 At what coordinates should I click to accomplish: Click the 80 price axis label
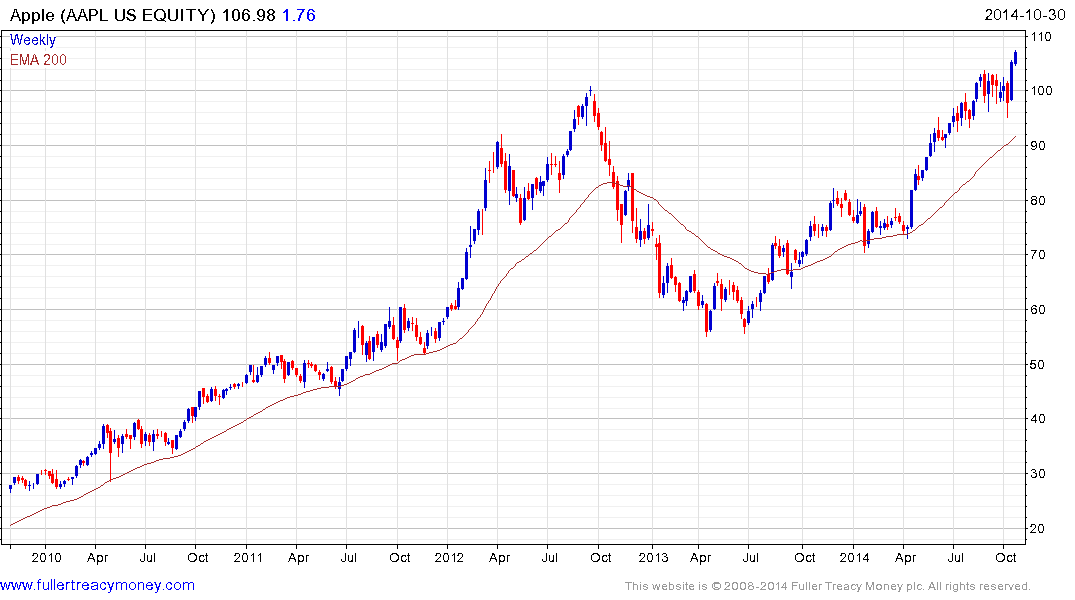click(1037, 200)
